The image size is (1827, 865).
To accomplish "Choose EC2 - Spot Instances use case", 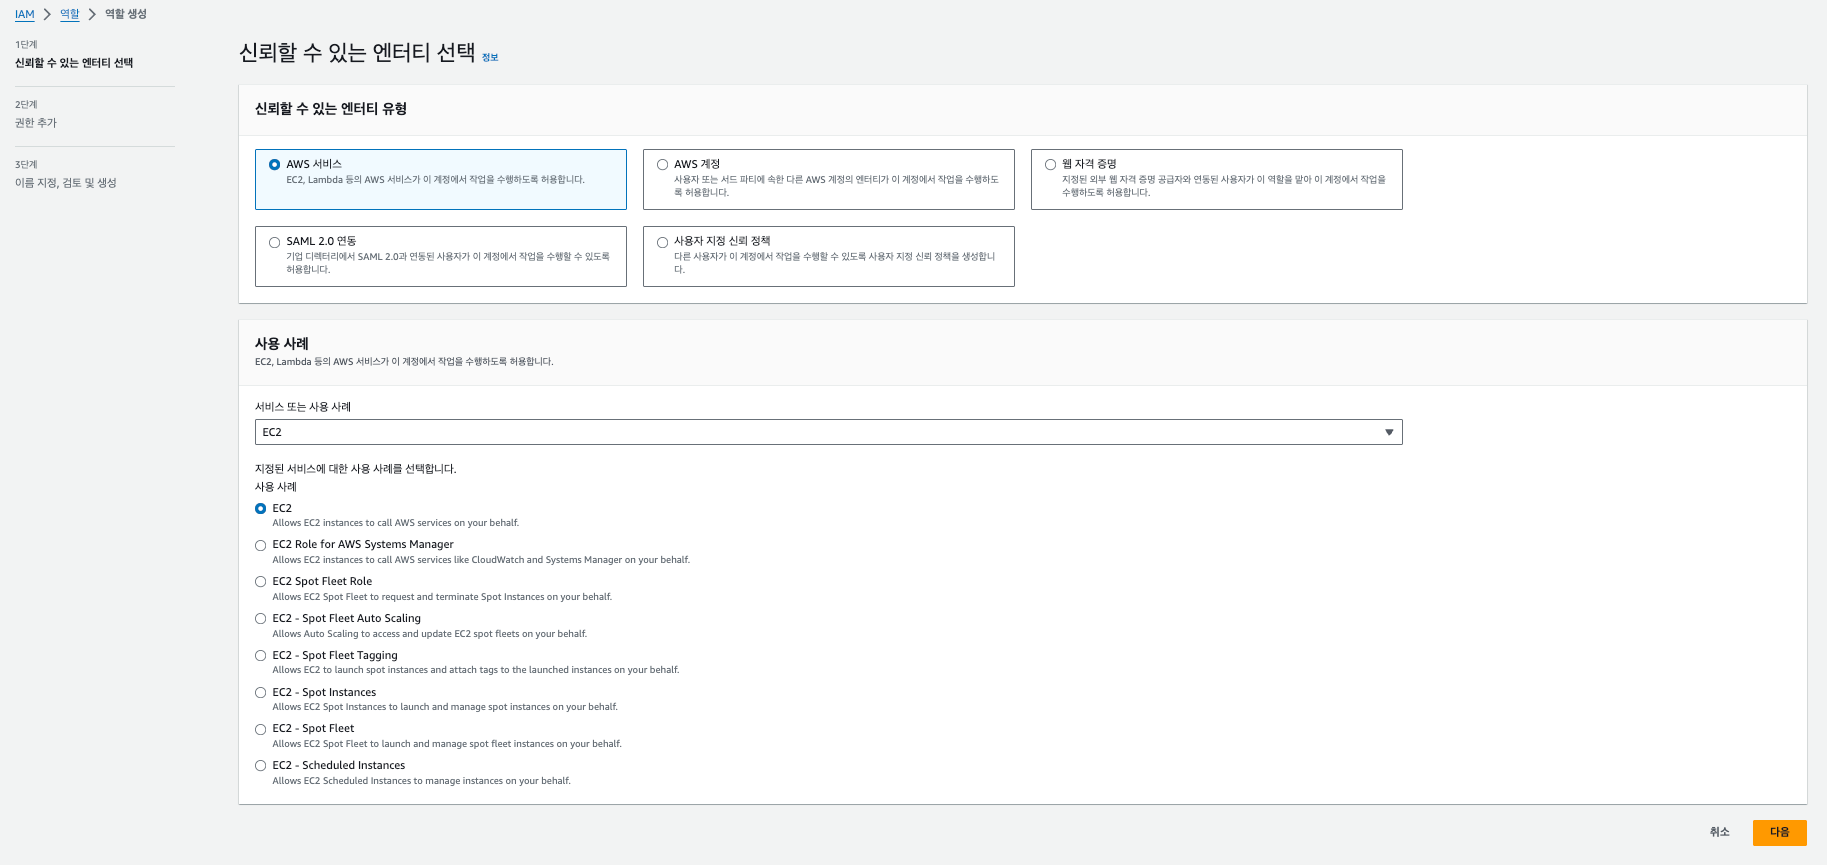I will click(261, 693).
